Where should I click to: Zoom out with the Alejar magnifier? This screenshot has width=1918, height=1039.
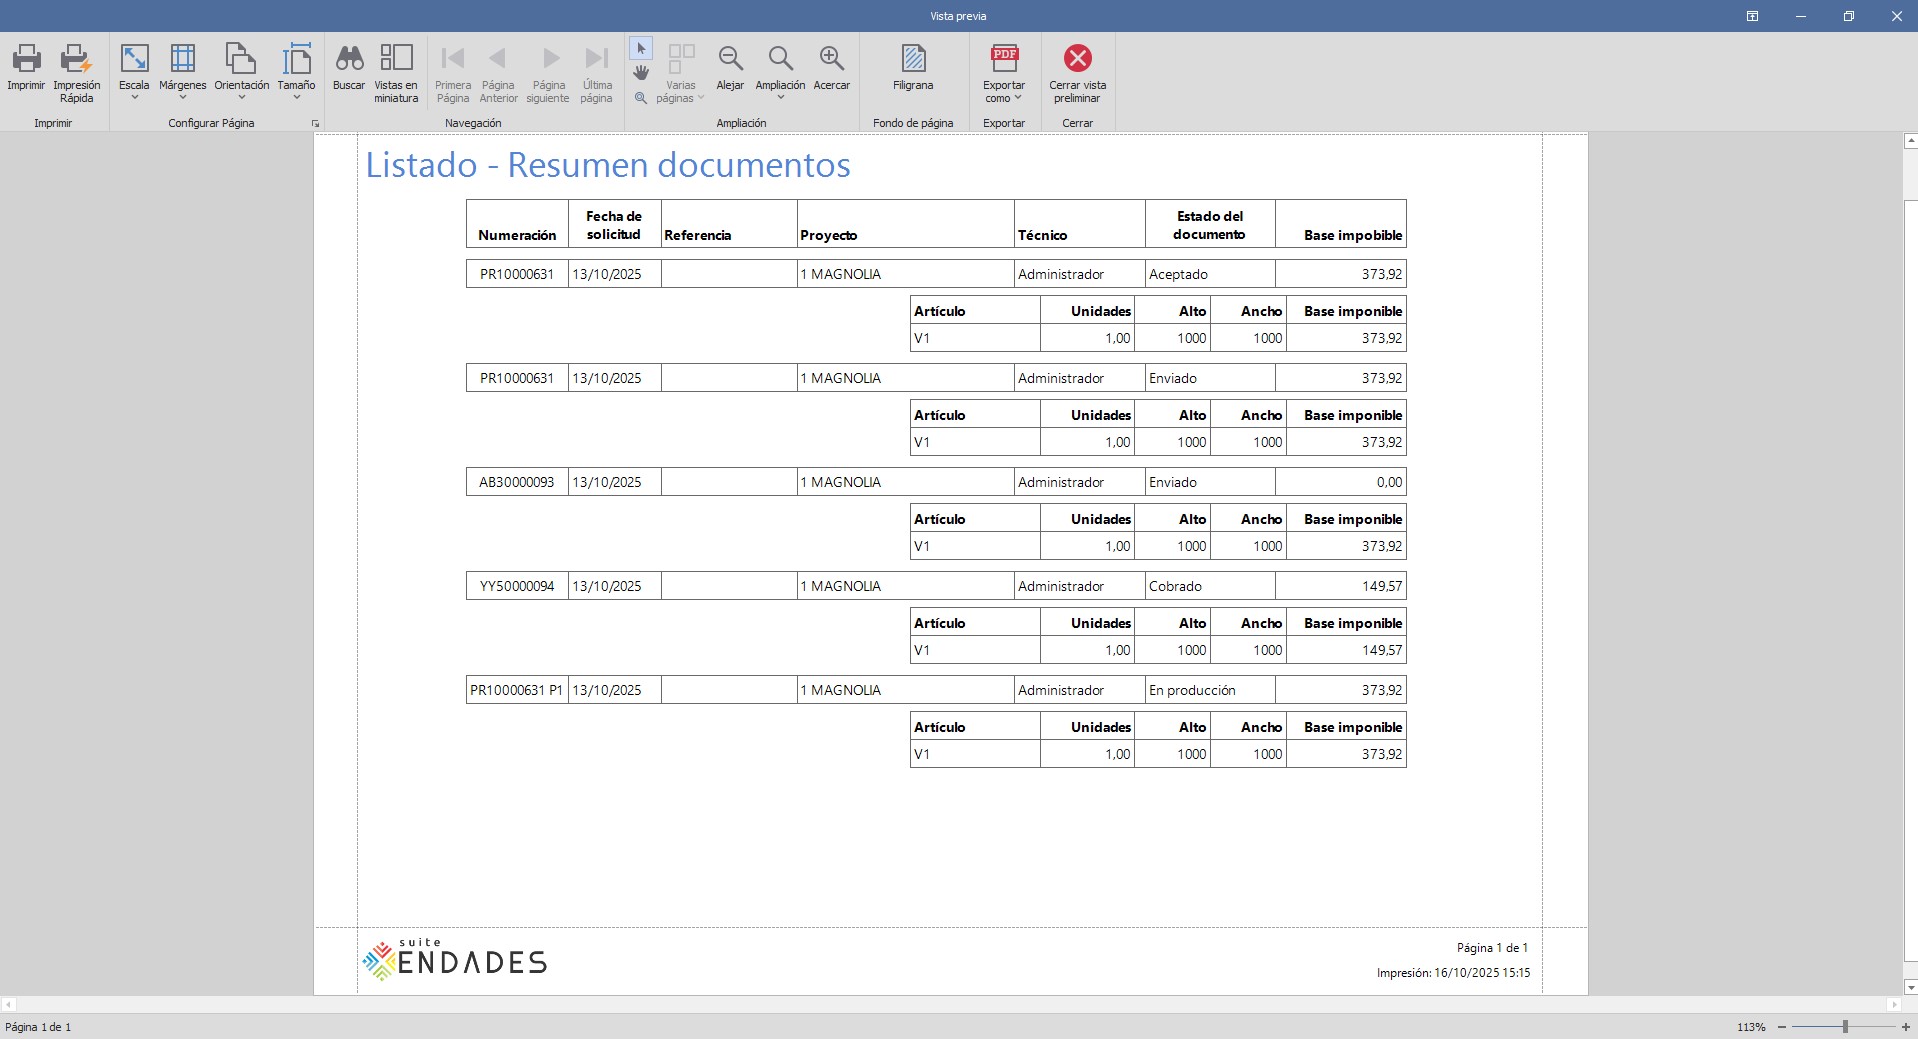pyautogui.click(x=730, y=60)
